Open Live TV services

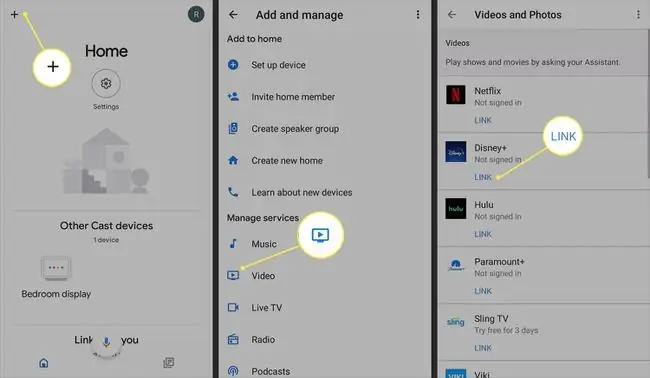point(267,308)
